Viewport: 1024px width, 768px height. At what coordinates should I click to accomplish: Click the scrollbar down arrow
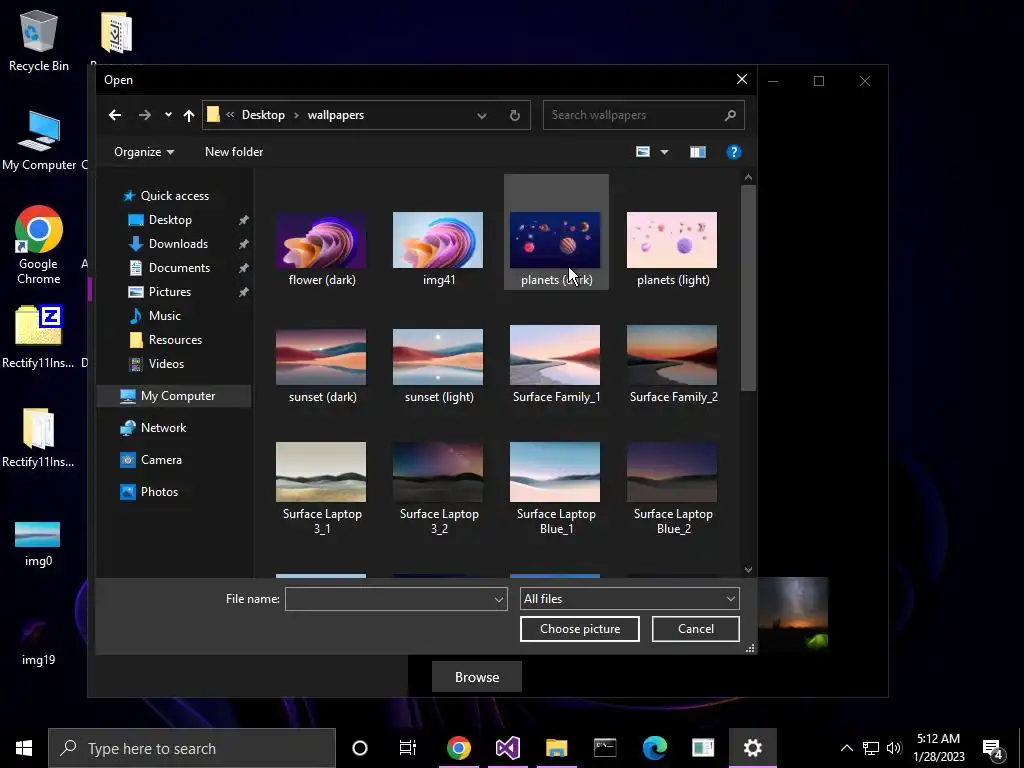(748, 570)
